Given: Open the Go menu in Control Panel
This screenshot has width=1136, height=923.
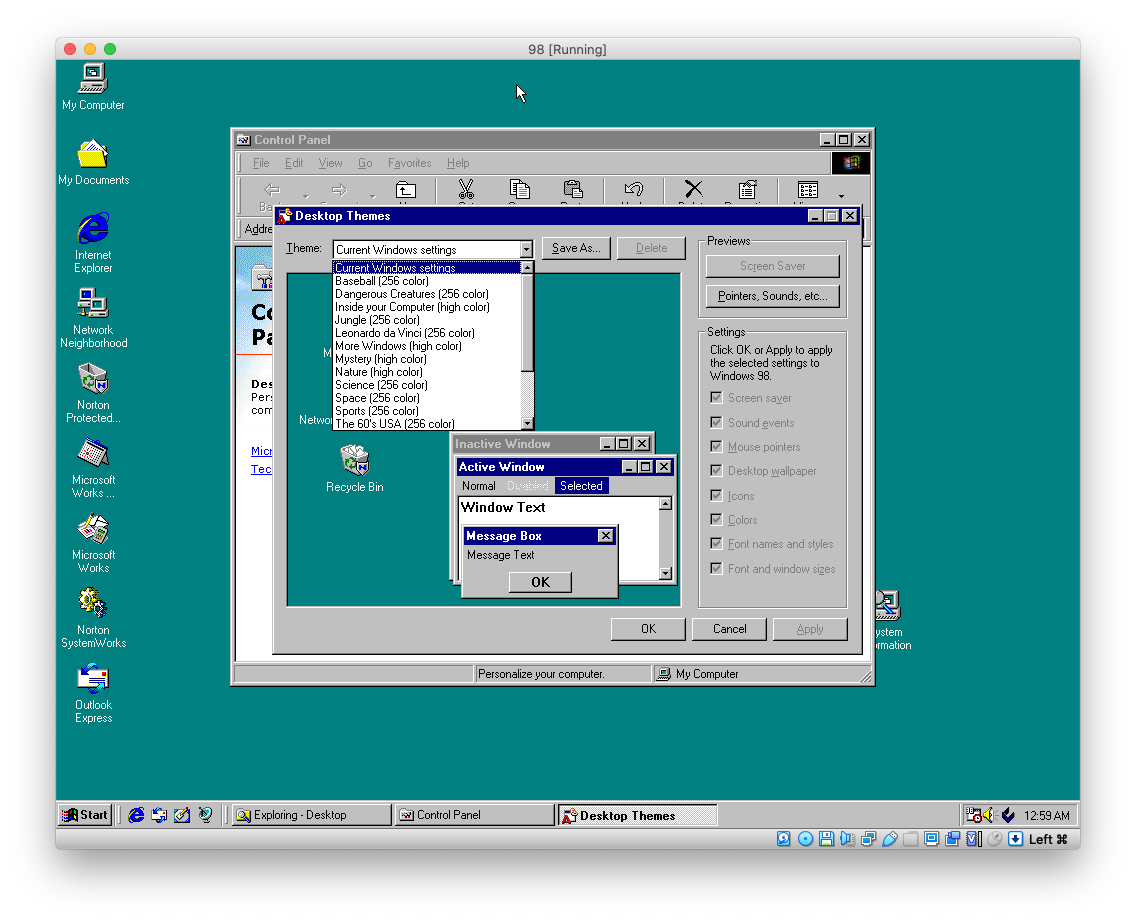Looking at the screenshot, I should (x=365, y=163).
